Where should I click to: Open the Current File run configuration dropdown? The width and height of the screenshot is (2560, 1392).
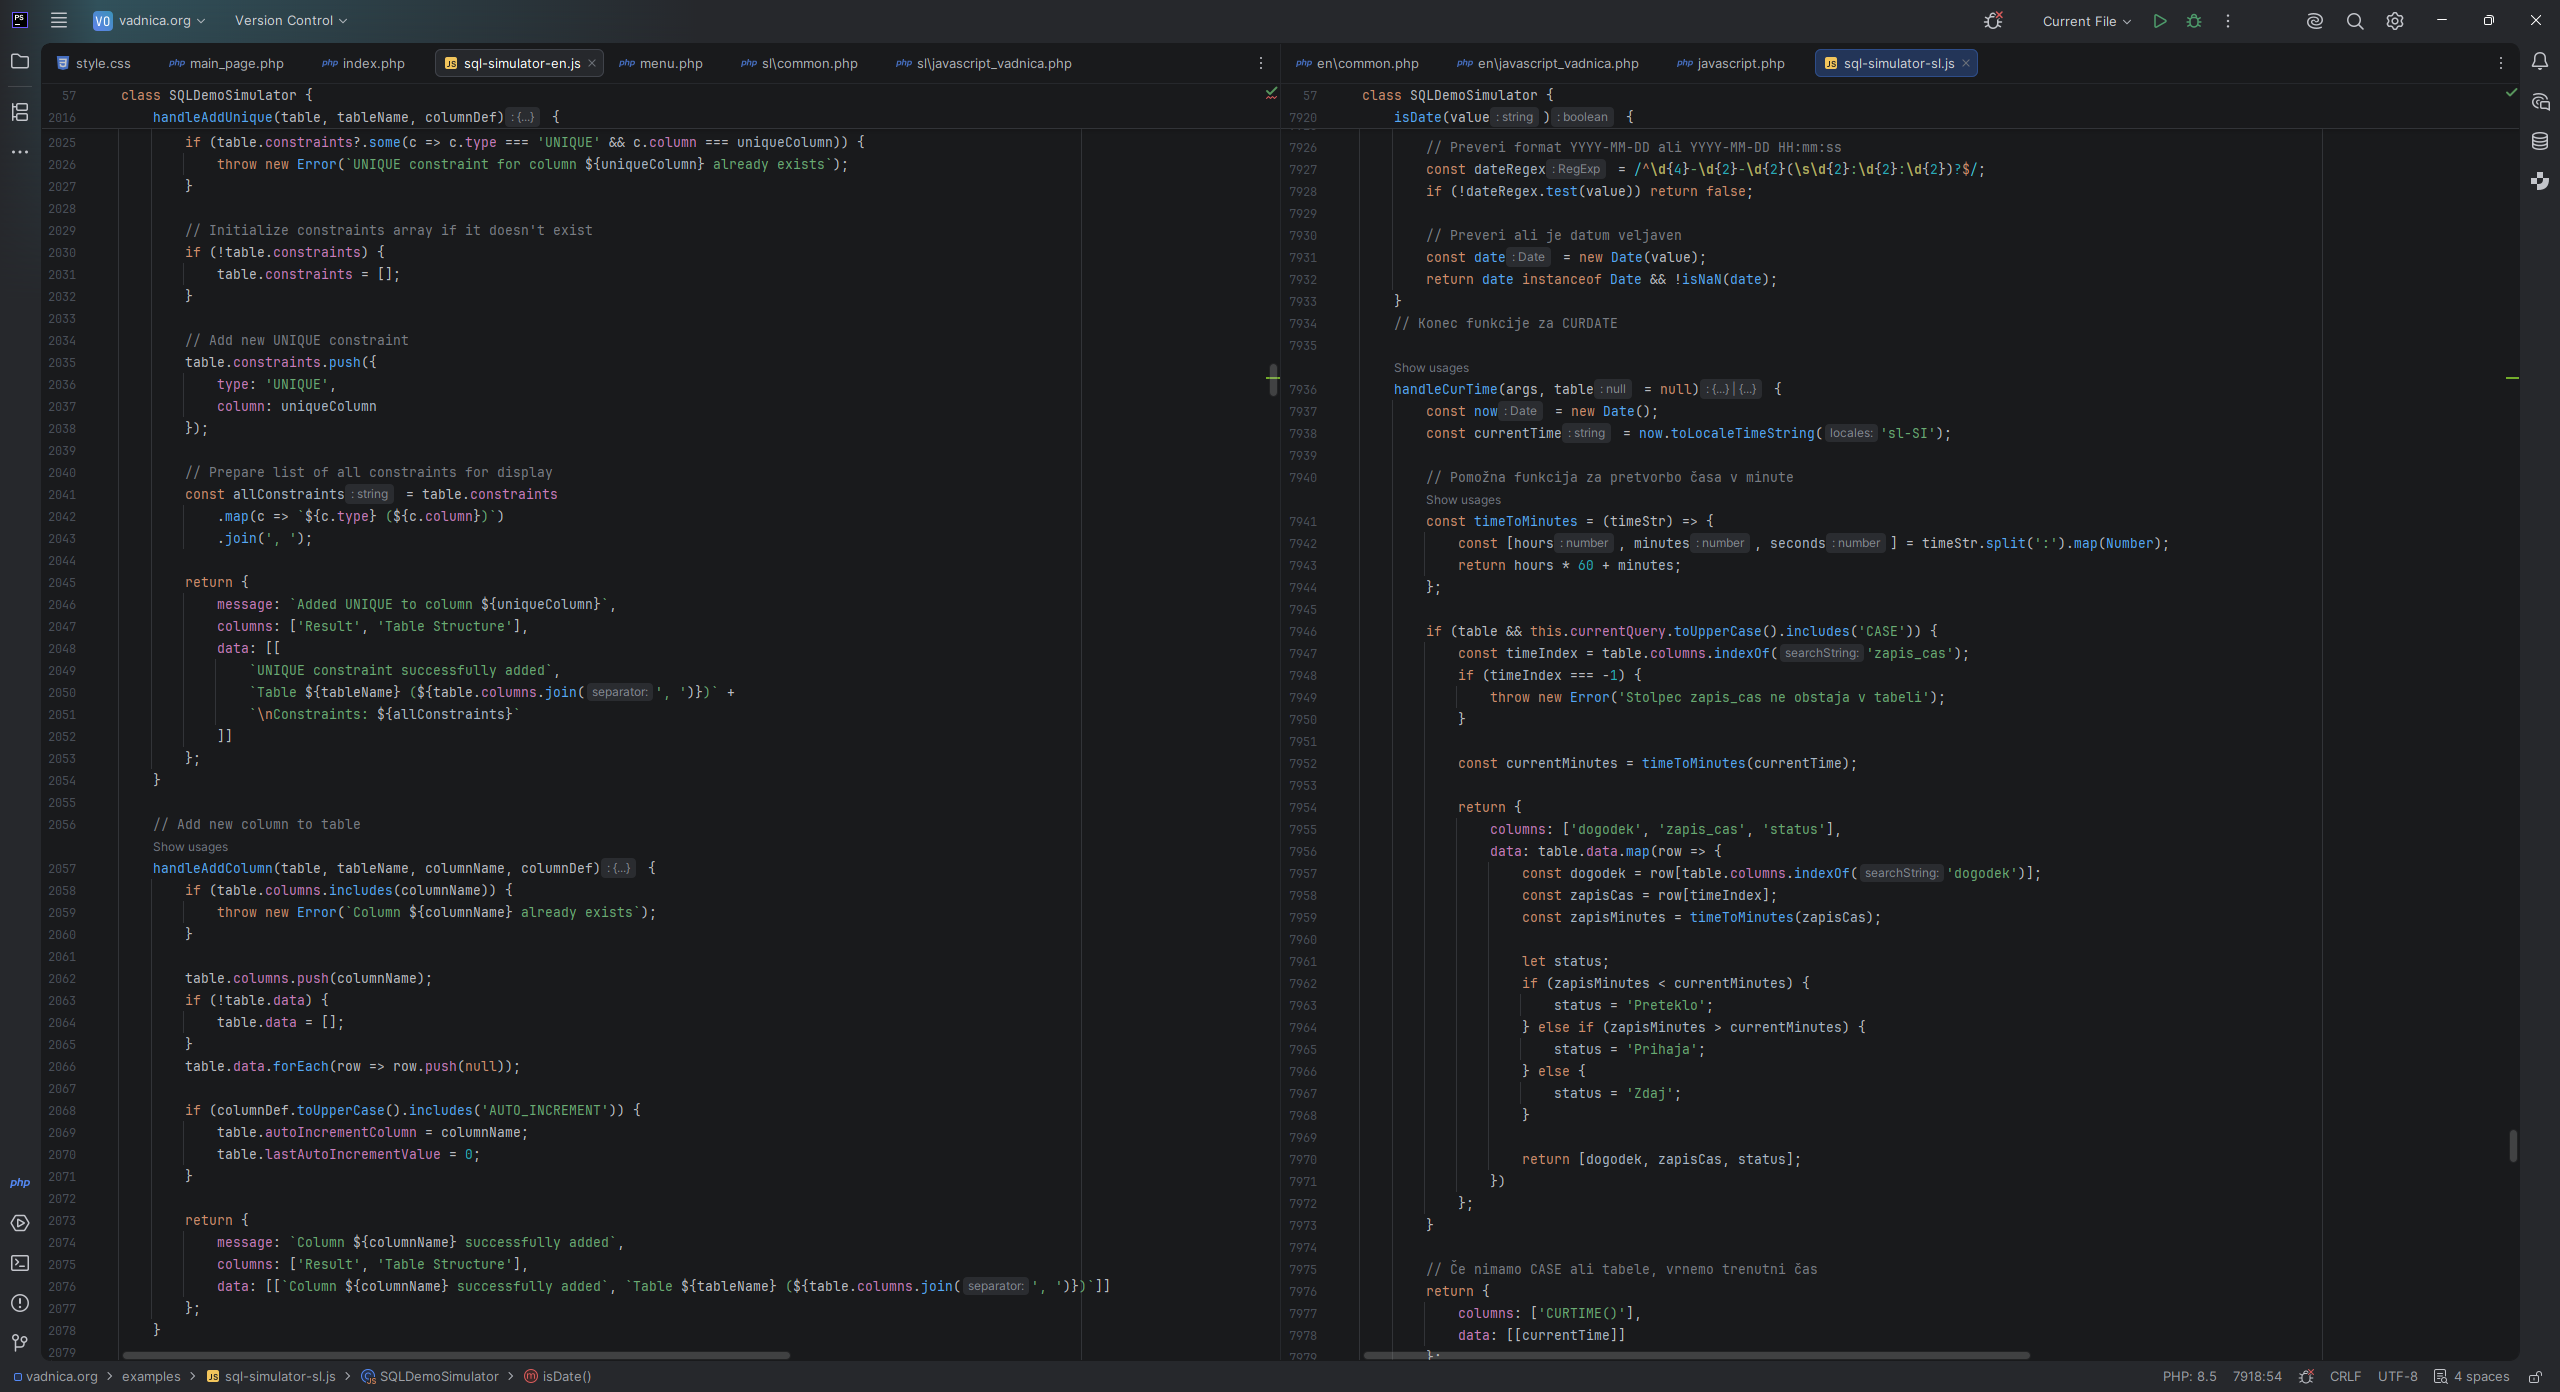tap(2087, 21)
